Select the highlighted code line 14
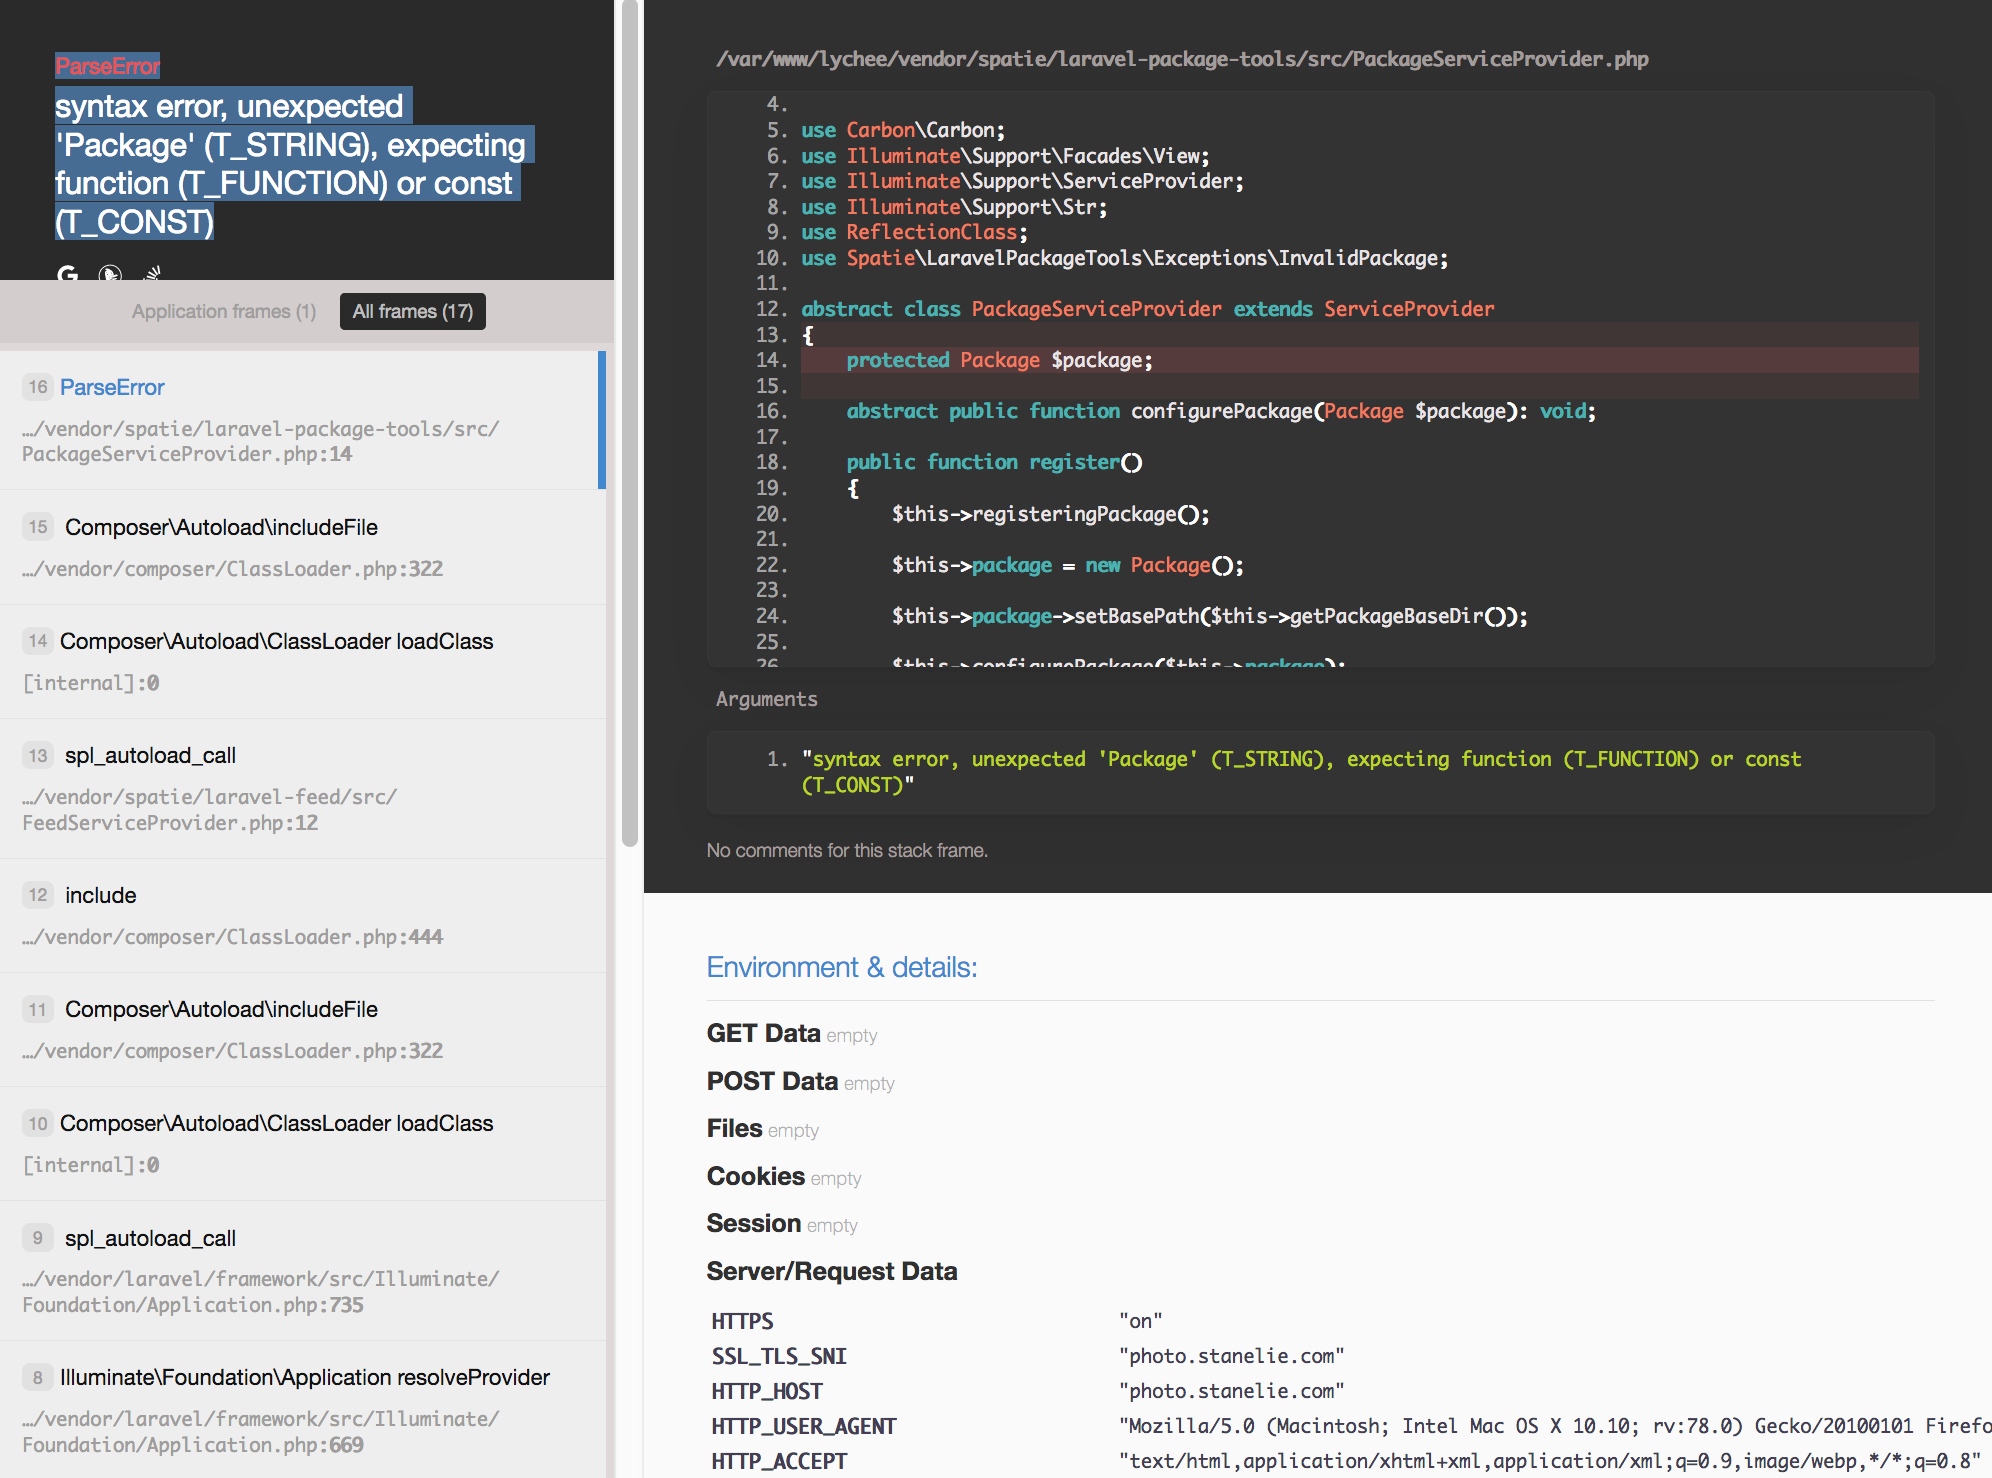1992x1478 pixels. 1000,360
